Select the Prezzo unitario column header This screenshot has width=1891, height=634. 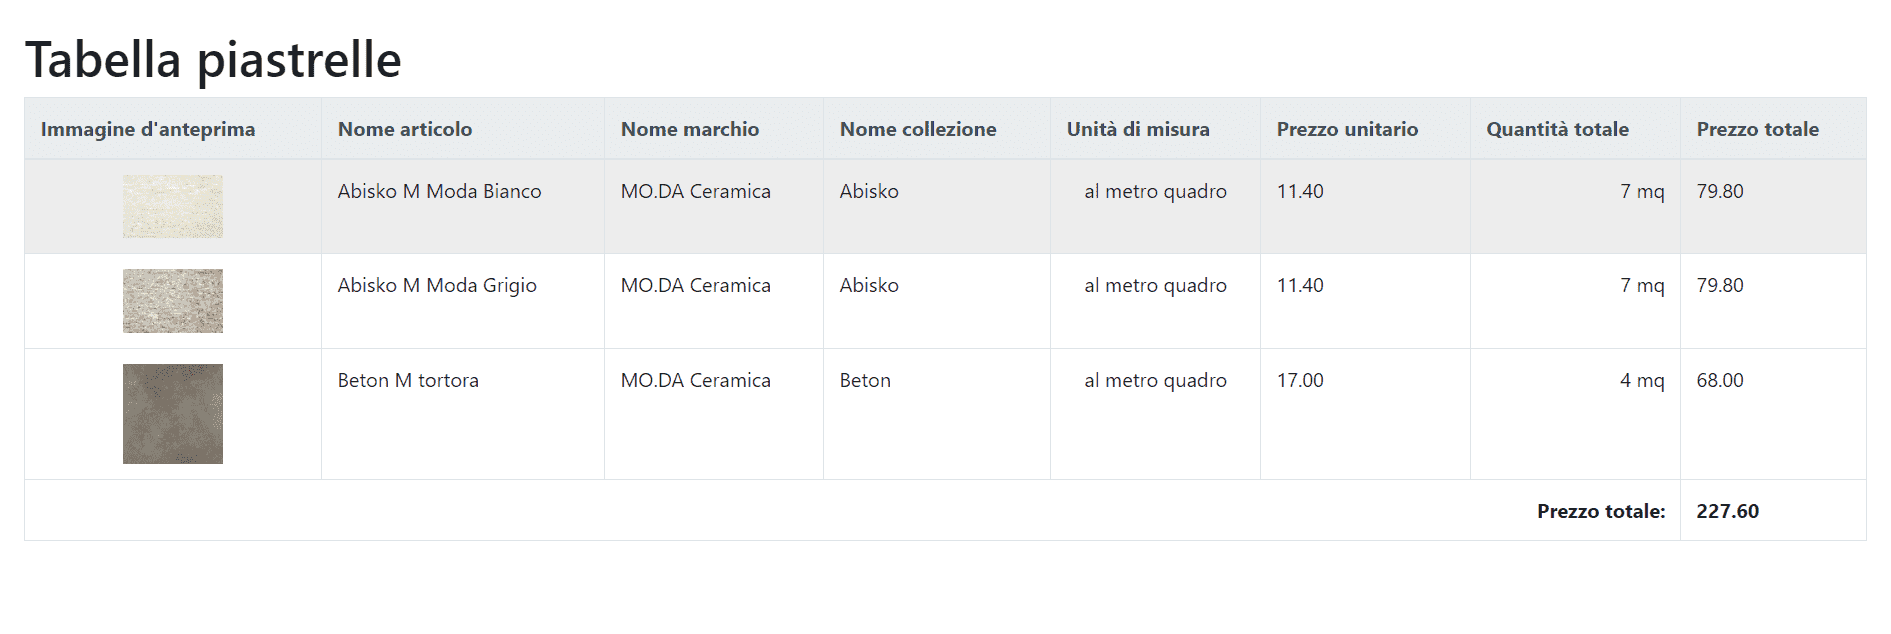pos(1347,129)
